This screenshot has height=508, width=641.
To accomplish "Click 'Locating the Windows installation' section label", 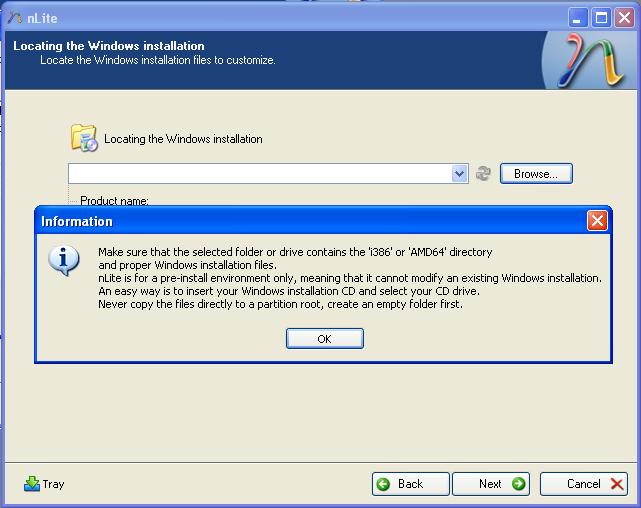I will [x=183, y=139].
